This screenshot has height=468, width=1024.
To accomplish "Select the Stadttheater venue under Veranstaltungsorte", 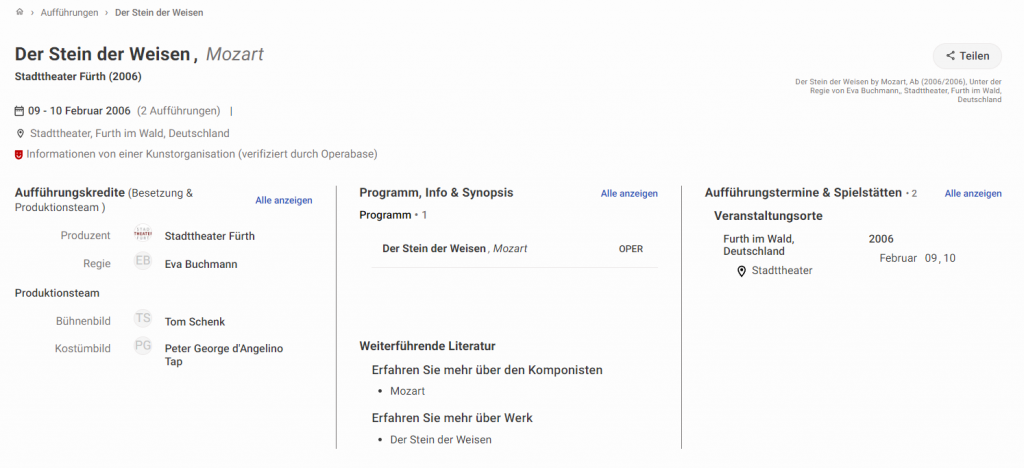I will [x=782, y=271].
